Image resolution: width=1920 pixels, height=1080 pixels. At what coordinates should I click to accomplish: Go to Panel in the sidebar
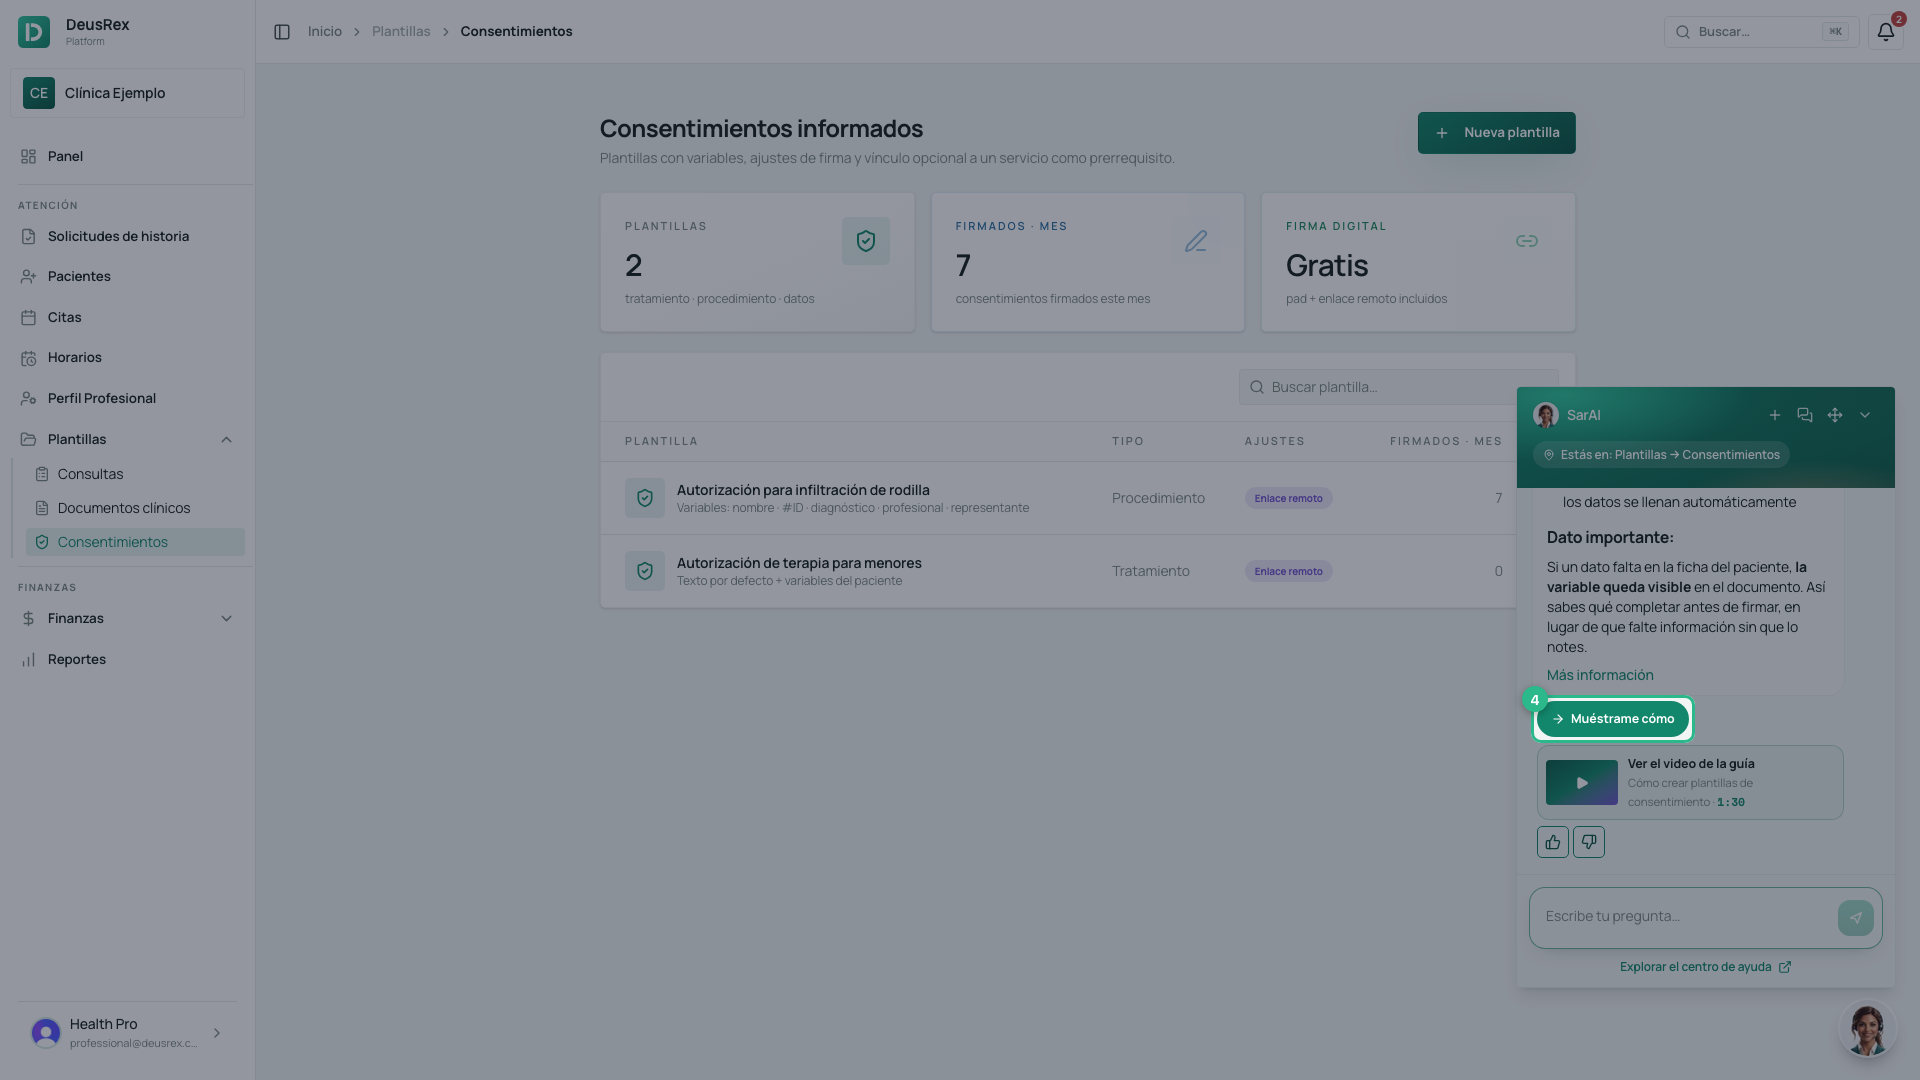[127, 157]
